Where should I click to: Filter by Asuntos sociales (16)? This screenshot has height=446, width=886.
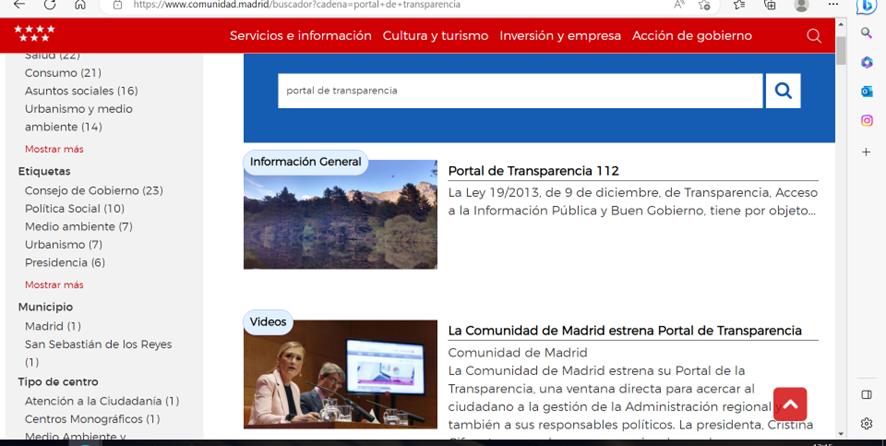coord(81,91)
